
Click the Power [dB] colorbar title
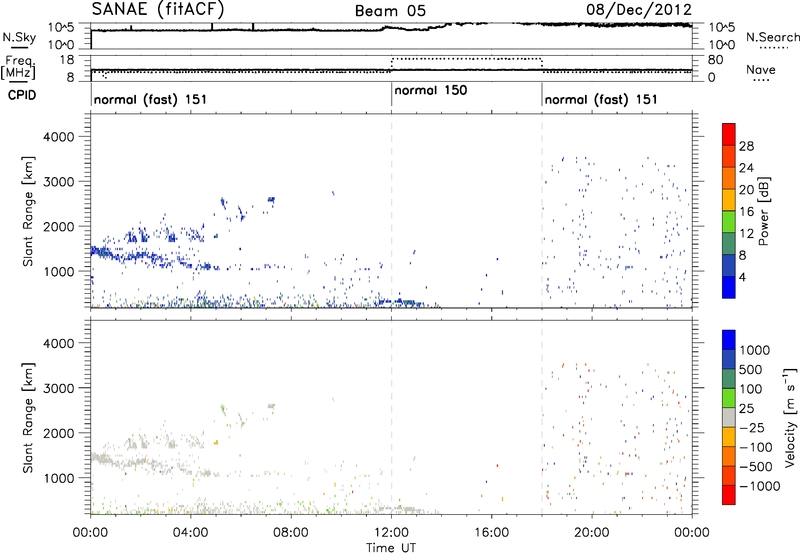click(764, 211)
